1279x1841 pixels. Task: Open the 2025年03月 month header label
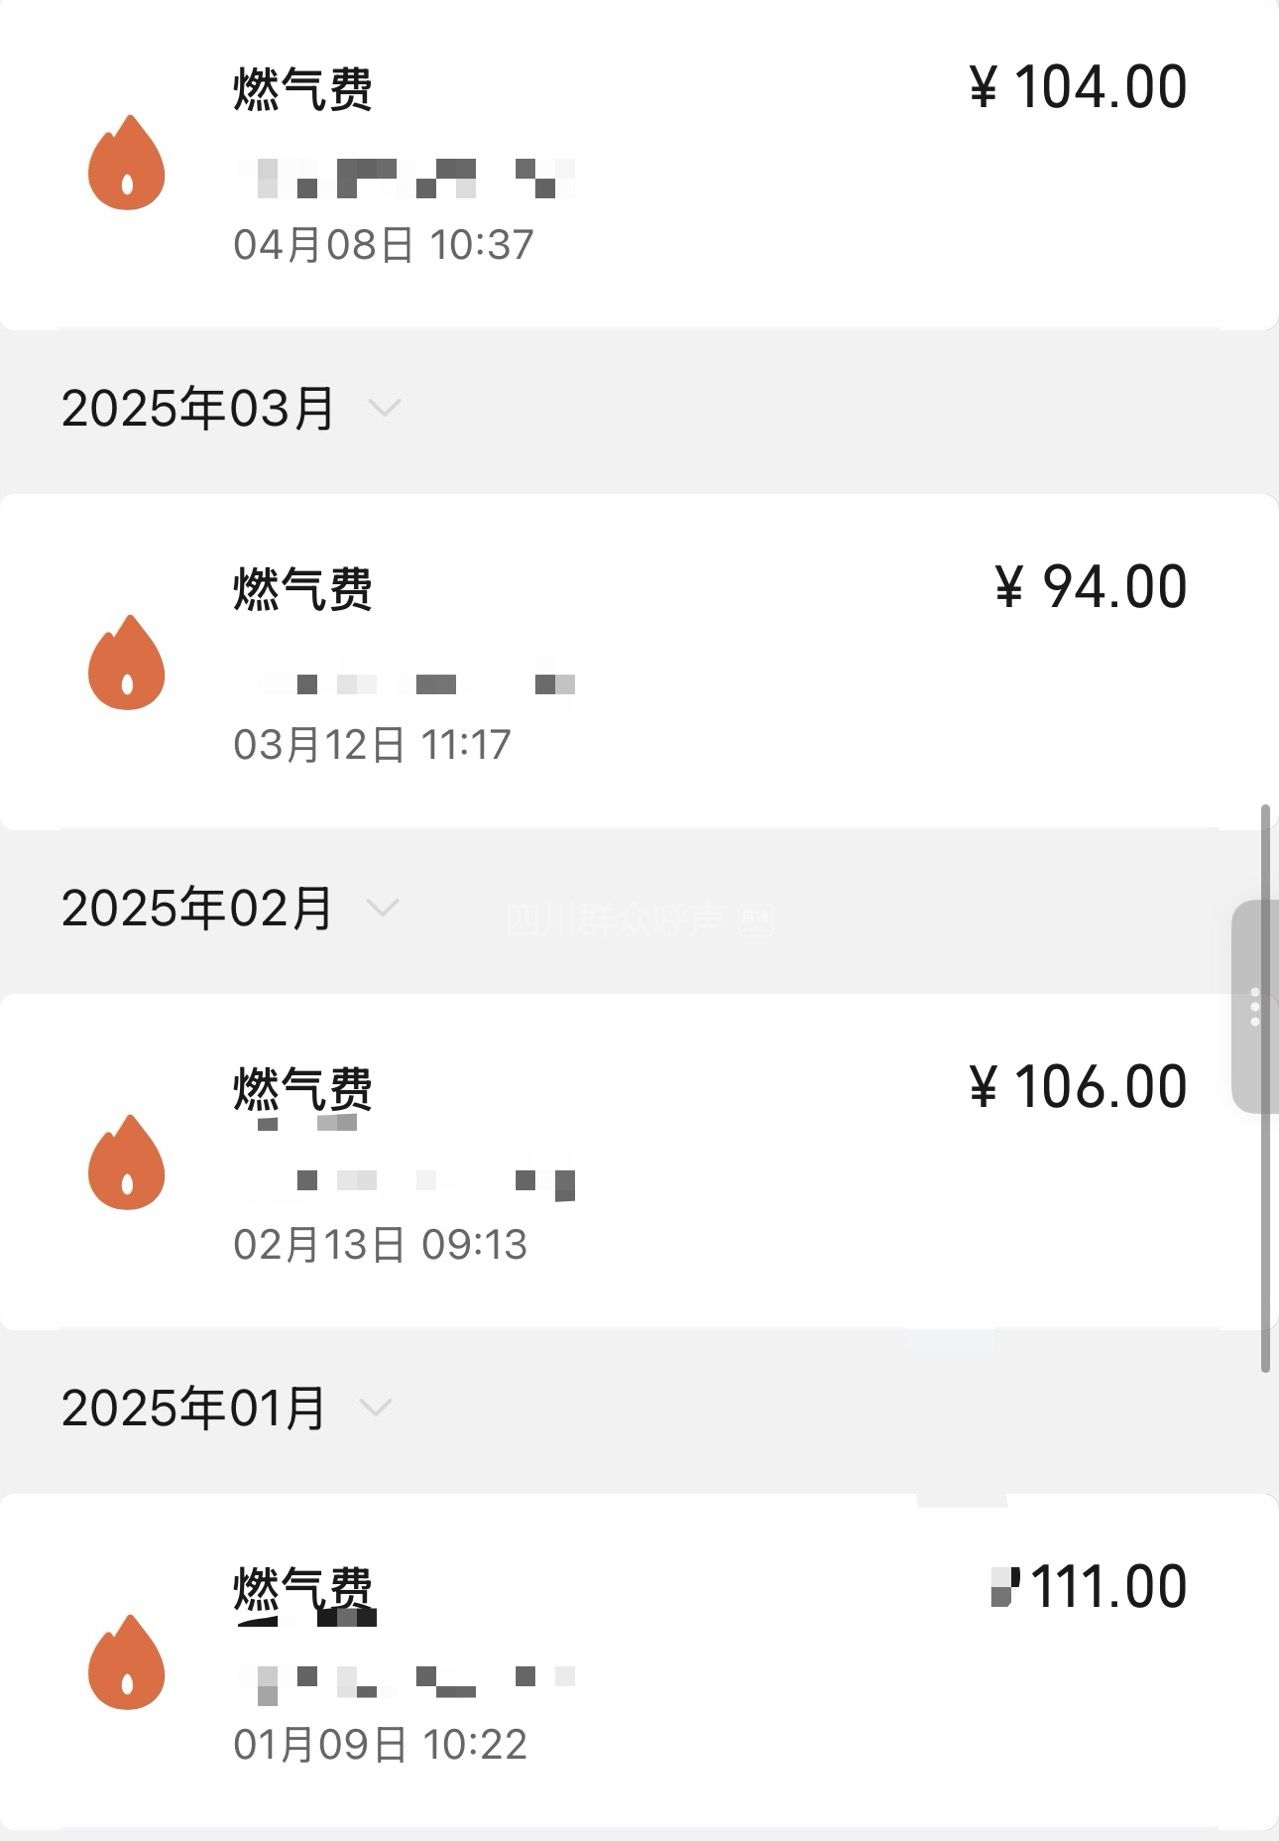[197, 408]
